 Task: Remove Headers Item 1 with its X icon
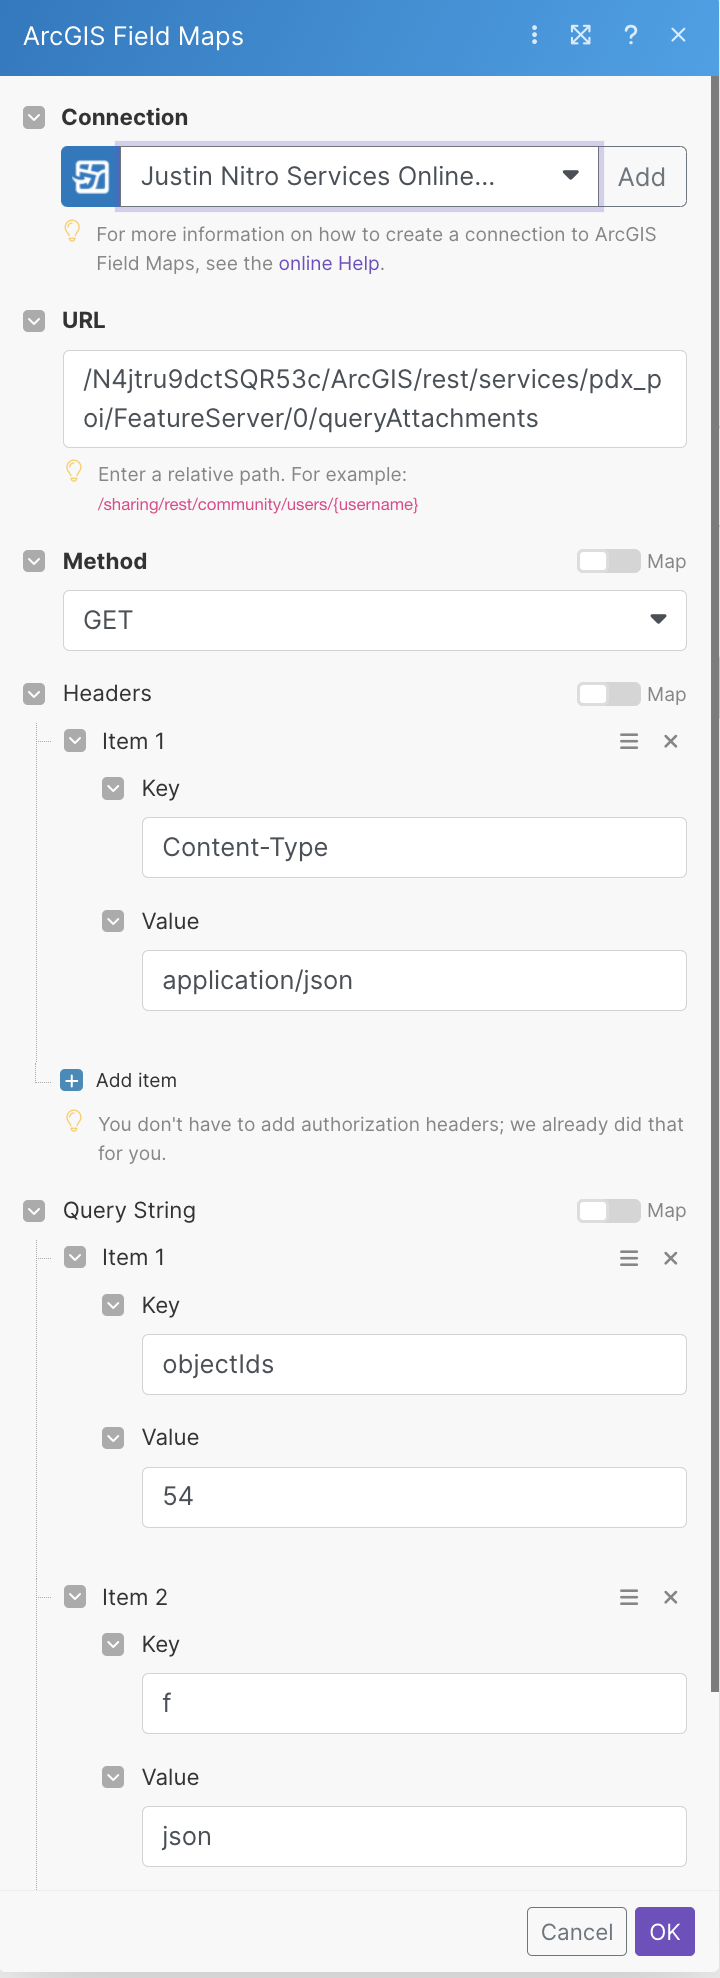pyautogui.click(x=670, y=741)
